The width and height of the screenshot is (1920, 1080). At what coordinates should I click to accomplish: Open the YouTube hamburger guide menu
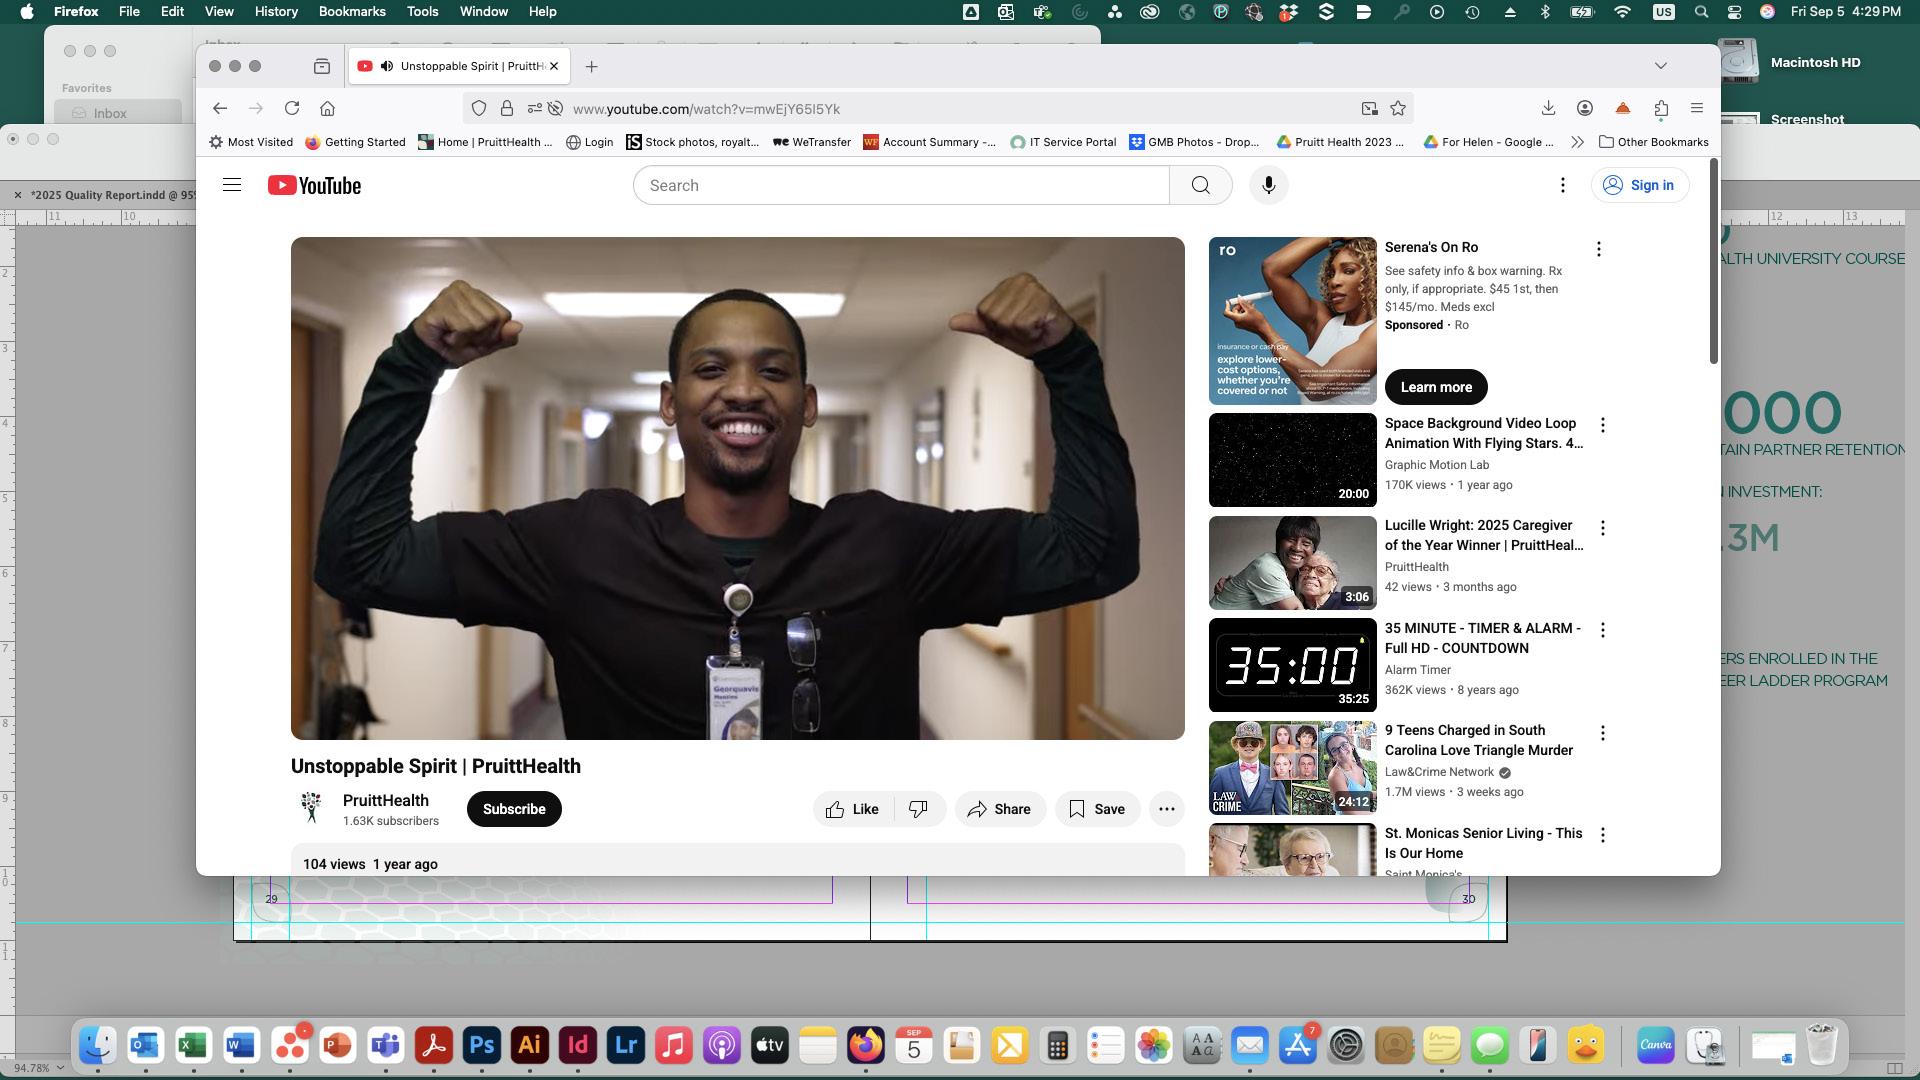(x=232, y=185)
